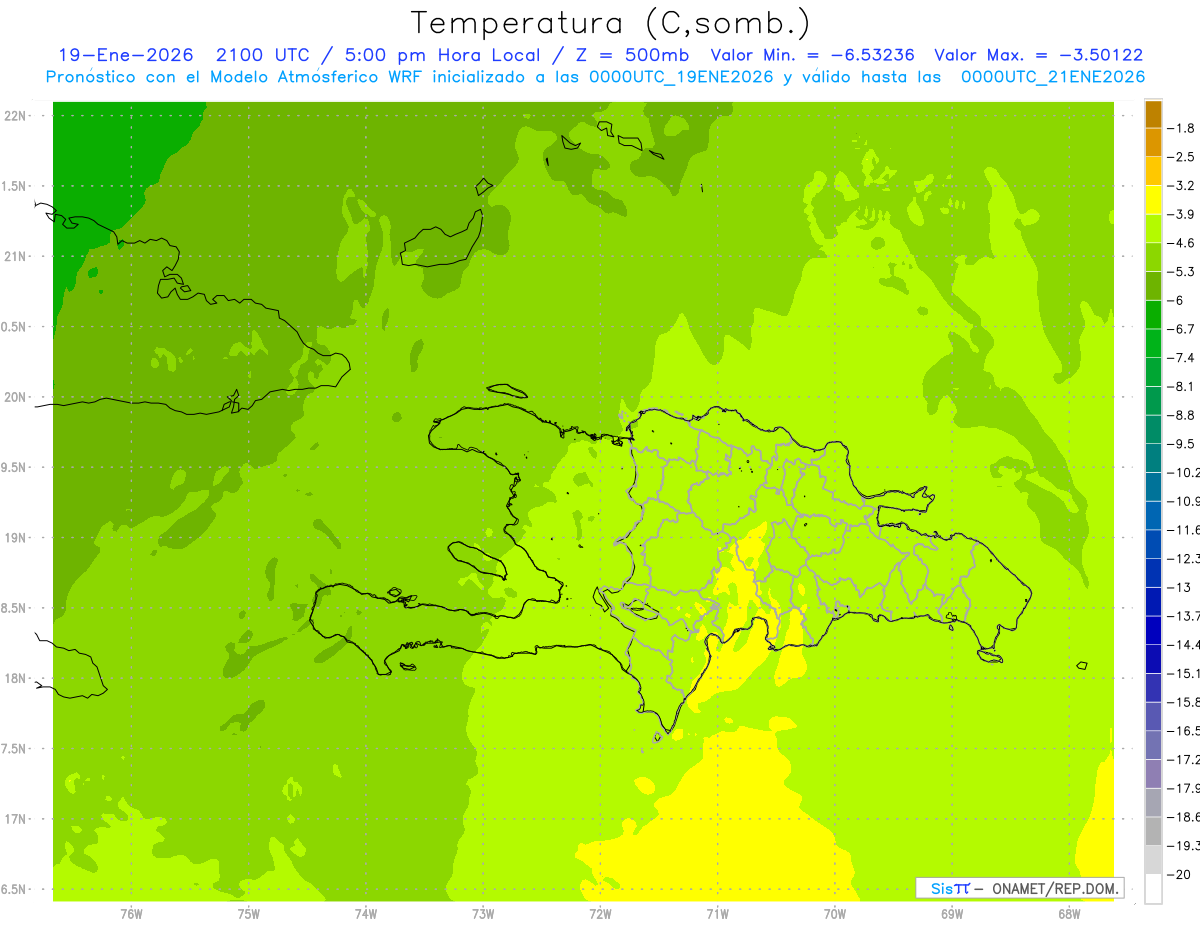1200x927 pixels.
Task: Pick the dark blue swatch between -13.7 and -14.4
Action: [x=1153, y=630]
